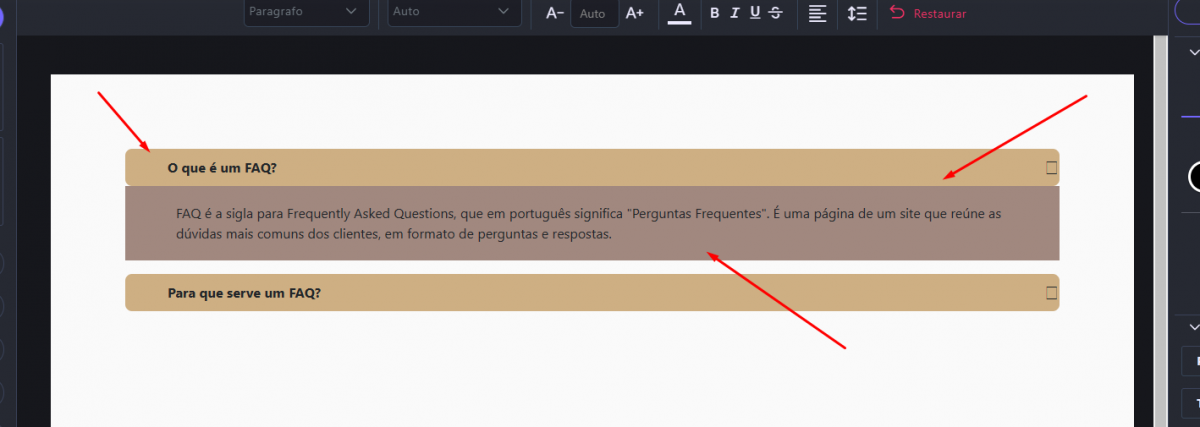The width and height of the screenshot is (1200, 427).
Task: Expand the "Para que serve um FAQ?" item
Action: pyautogui.click(x=1051, y=293)
